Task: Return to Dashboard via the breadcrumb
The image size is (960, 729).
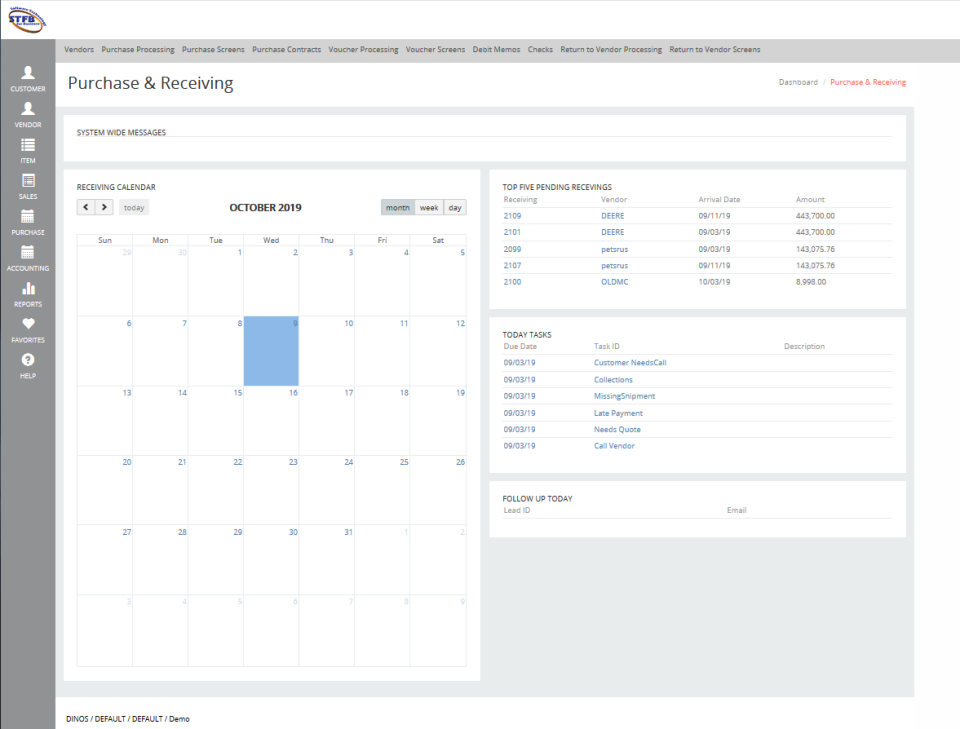Action: 797,83
